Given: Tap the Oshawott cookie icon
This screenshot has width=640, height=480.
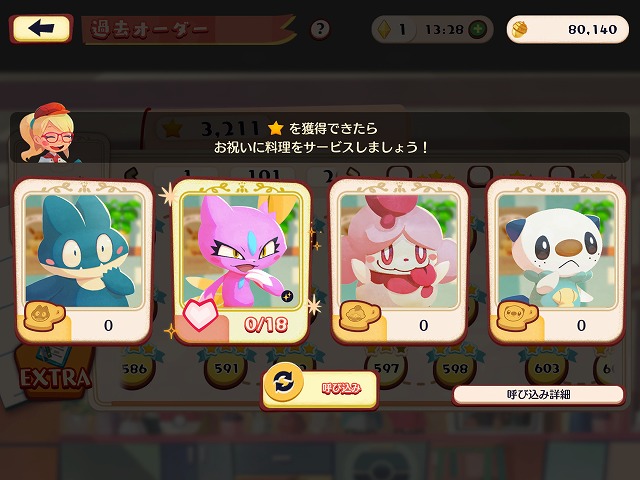Looking at the screenshot, I should point(517,316).
